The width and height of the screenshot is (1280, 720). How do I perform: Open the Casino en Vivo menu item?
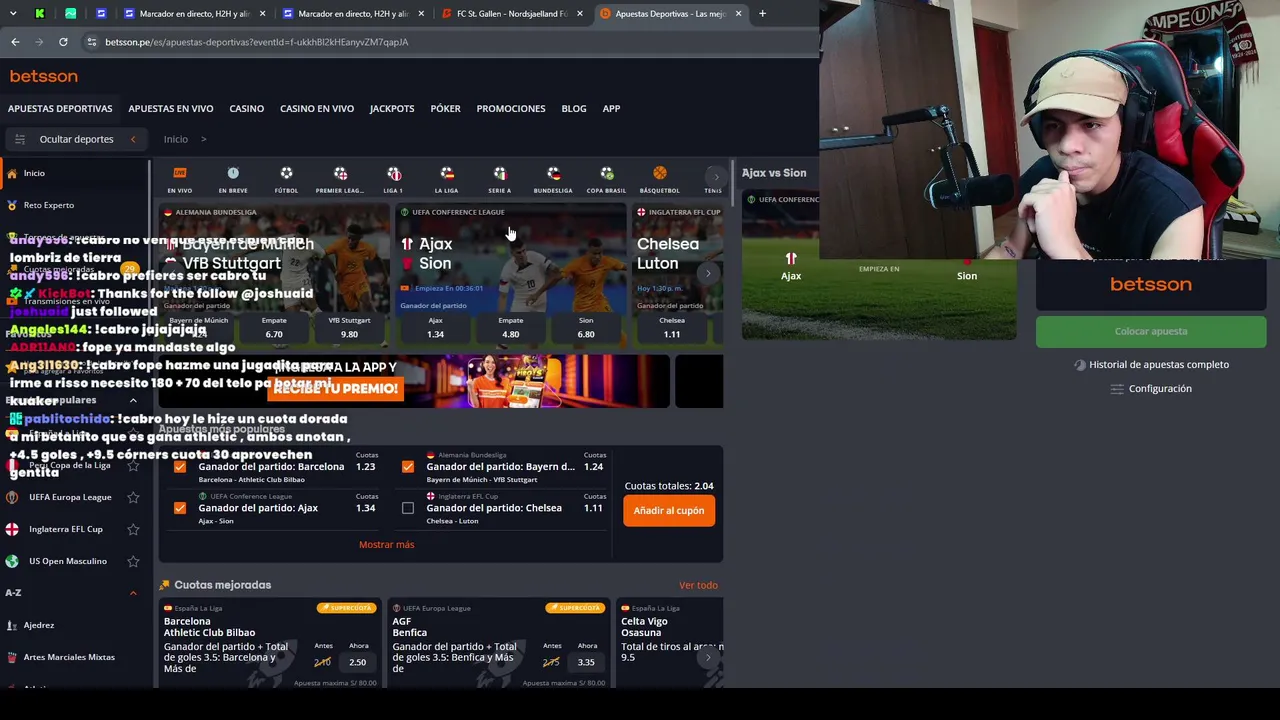pos(317,108)
